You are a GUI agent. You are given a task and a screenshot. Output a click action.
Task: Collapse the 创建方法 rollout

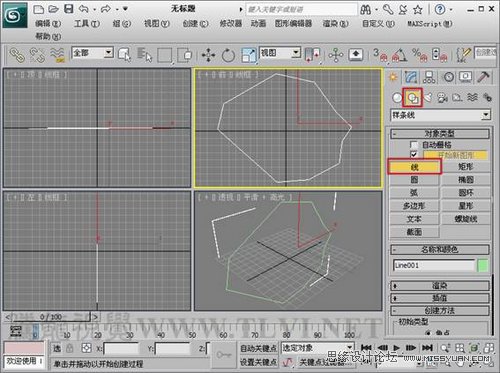click(x=440, y=311)
